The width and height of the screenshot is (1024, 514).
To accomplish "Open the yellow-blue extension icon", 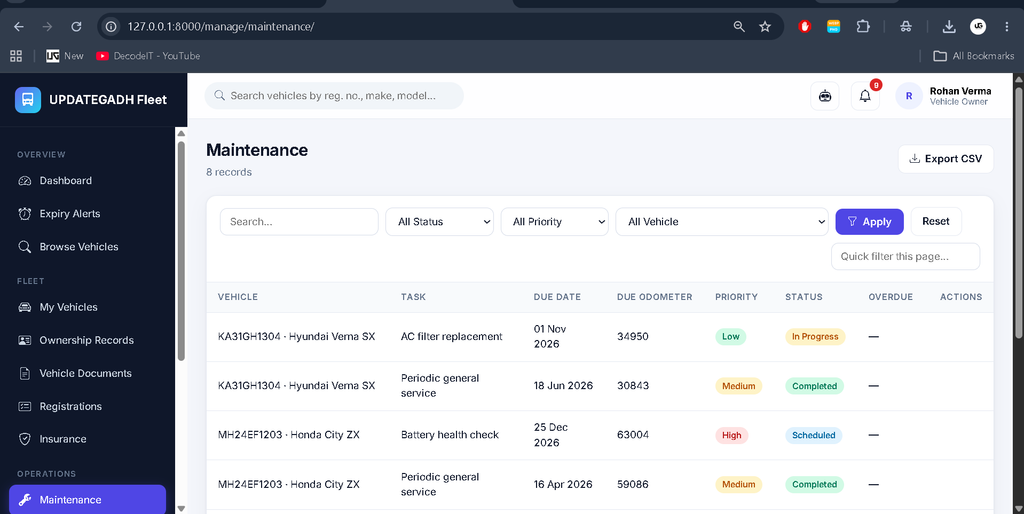I will point(833,27).
